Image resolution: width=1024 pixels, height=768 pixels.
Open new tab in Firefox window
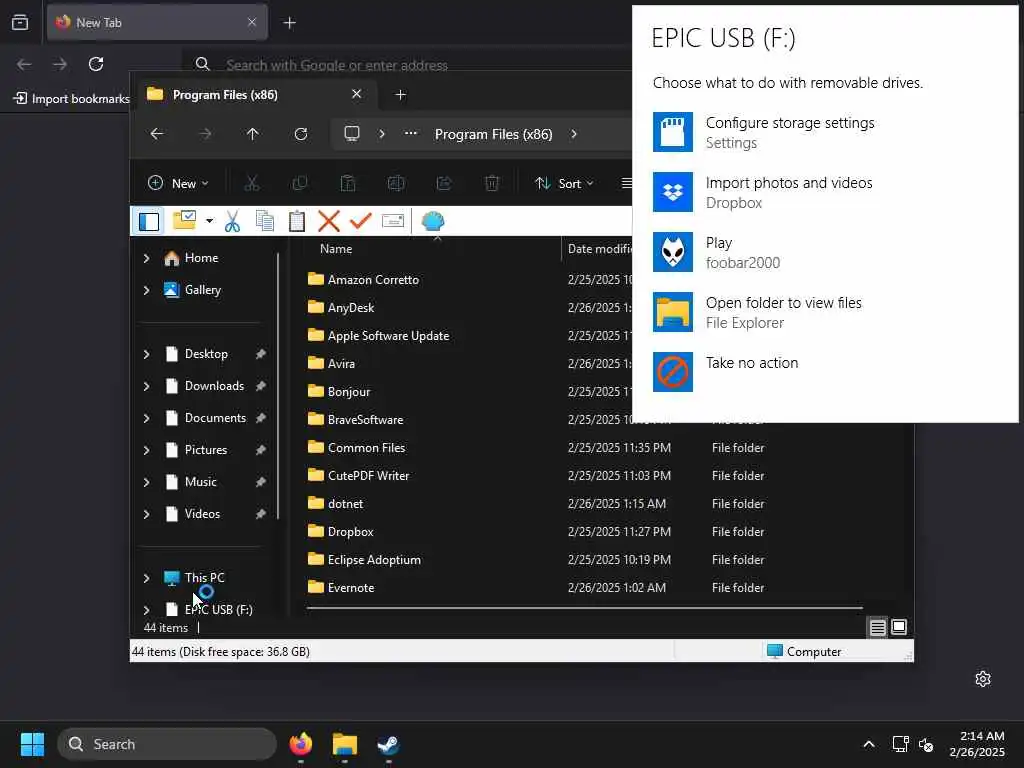pos(289,23)
